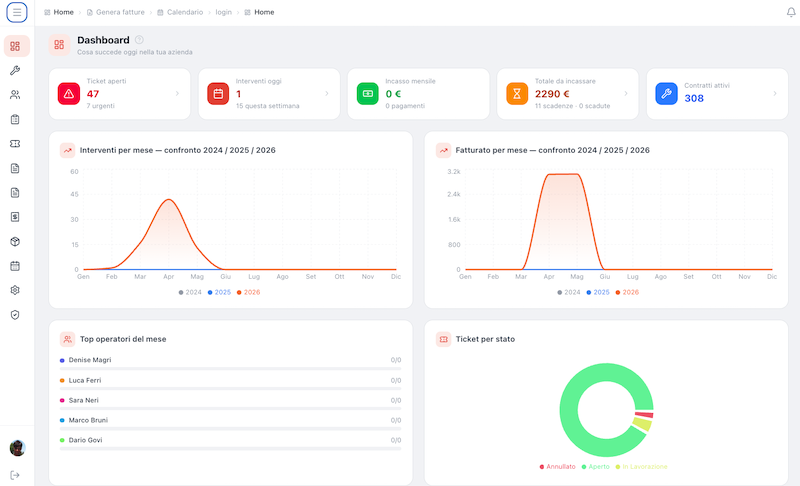This screenshot has width=800, height=486.
Task: Click the red Annullato donut segment
Action: pos(644,415)
